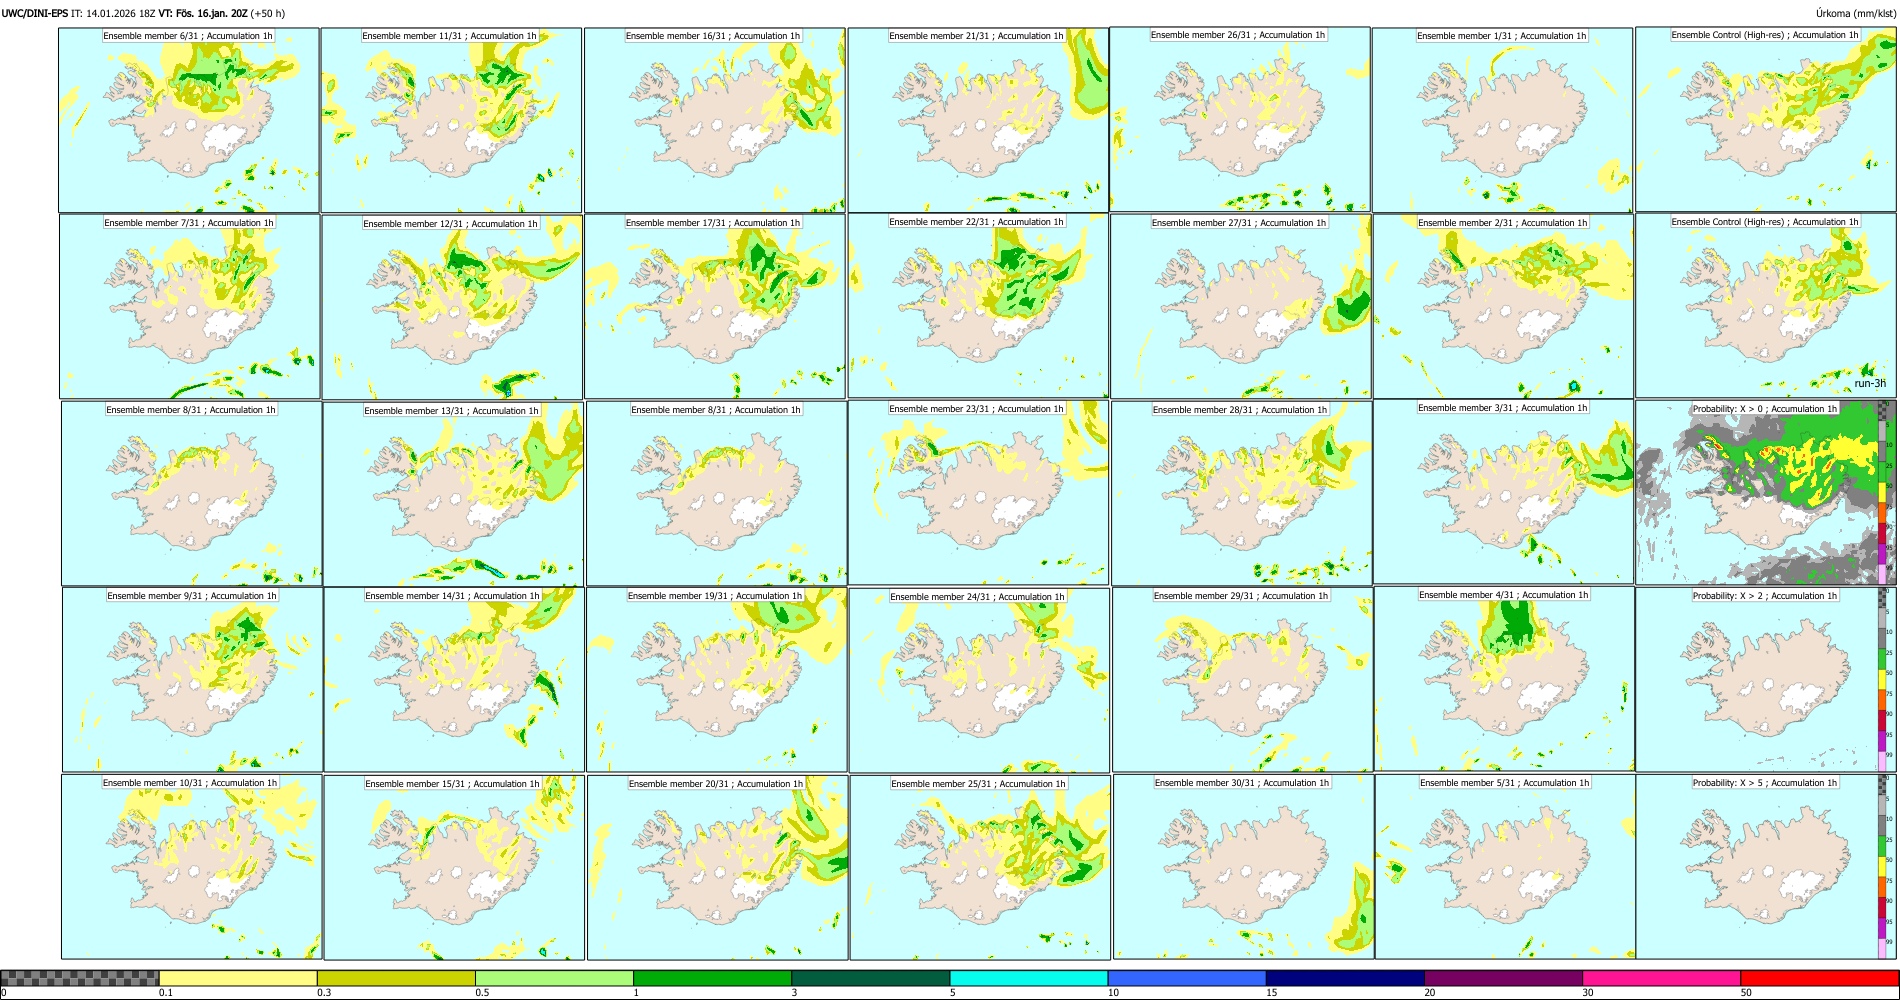1900x1000 pixels.
Task: Open the Ensemble member 1/31 map
Action: click(x=1502, y=120)
